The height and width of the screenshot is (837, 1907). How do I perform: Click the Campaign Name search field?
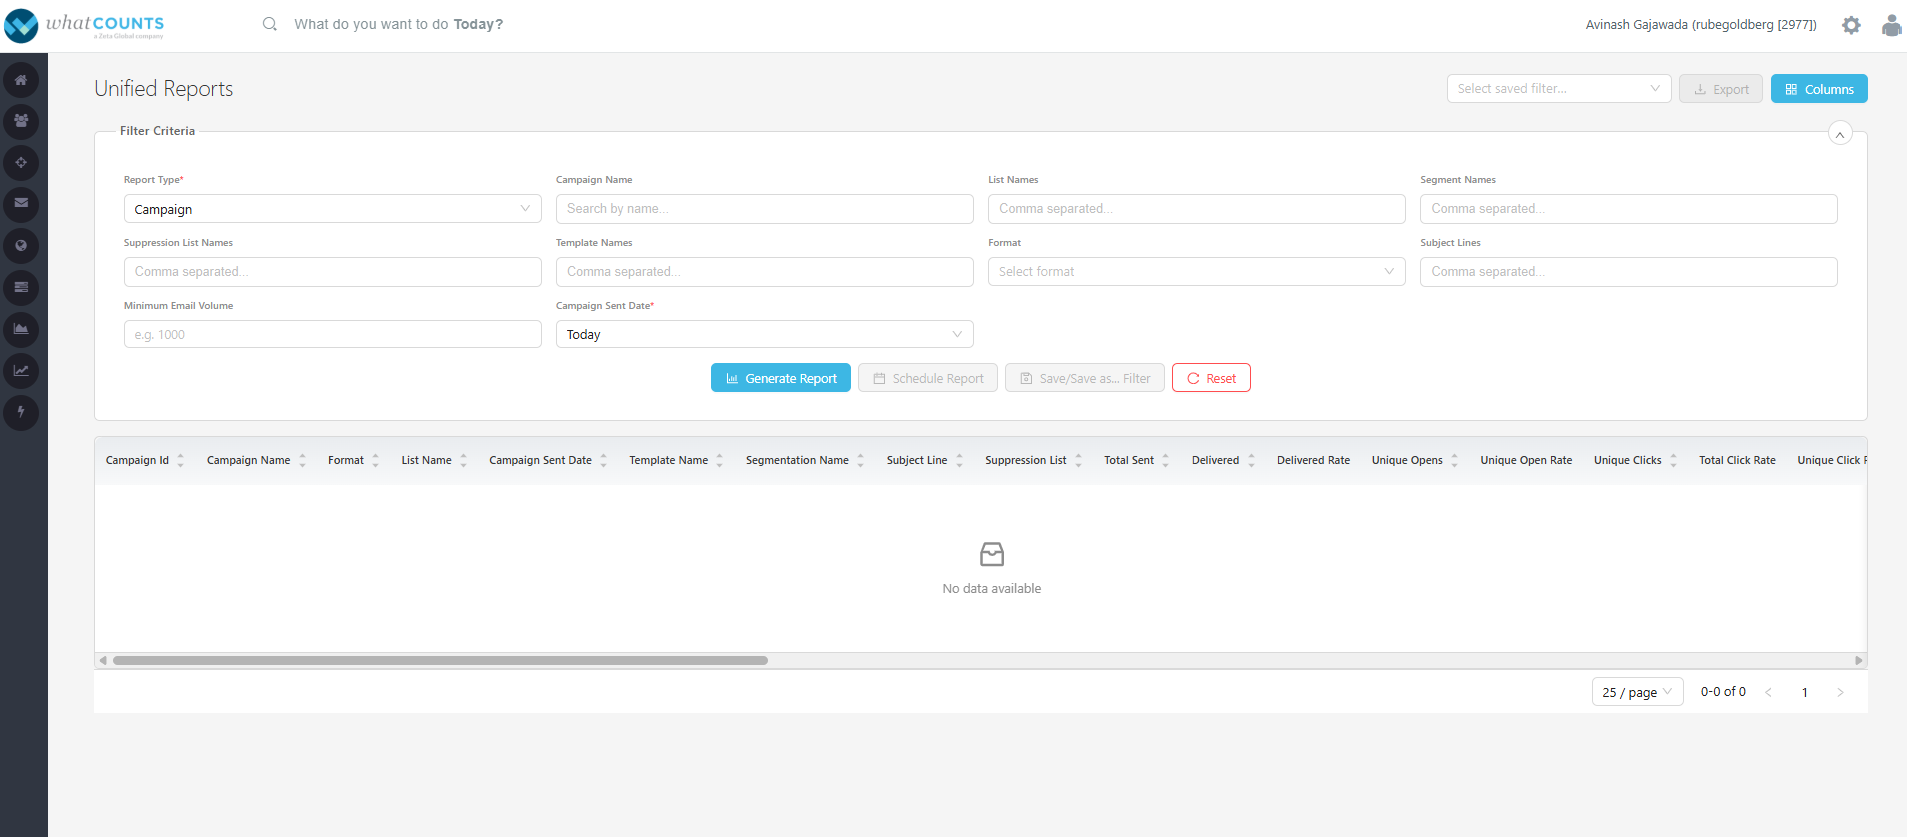tap(764, 209)
